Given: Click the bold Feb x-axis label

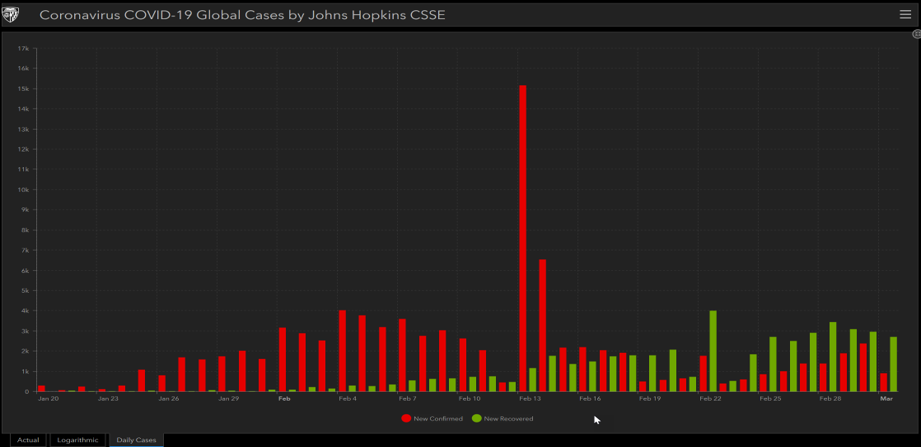Looking at the screenshot, I should click(284, 399).
